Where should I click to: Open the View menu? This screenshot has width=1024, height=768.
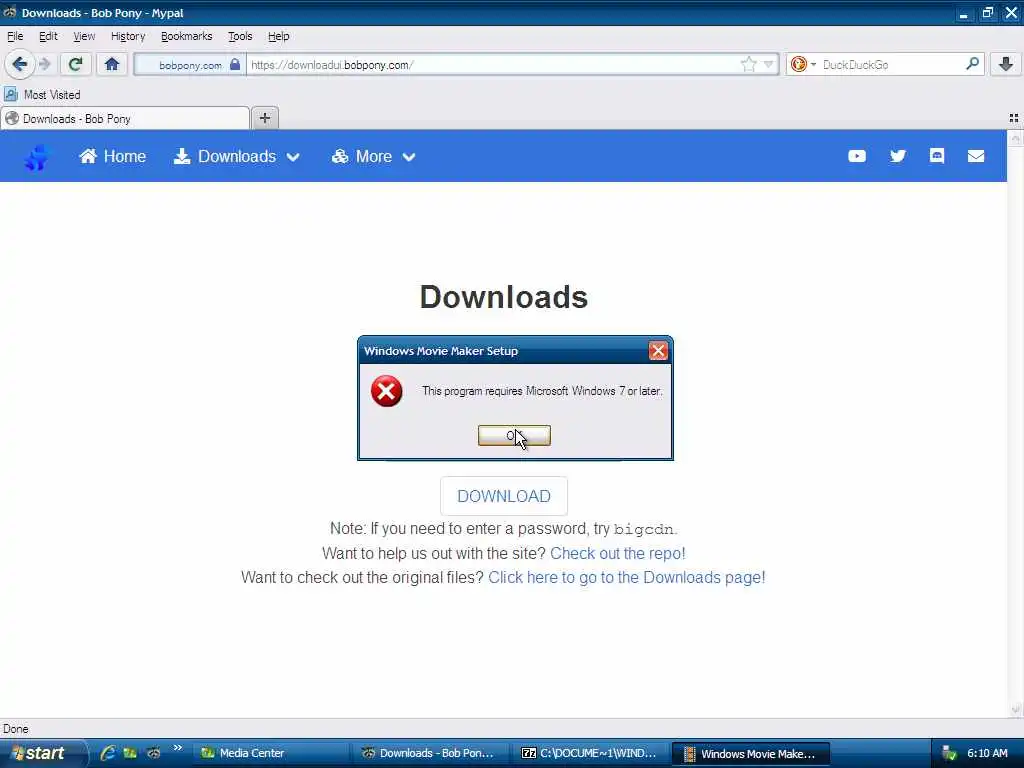pyautogui.click(x=84, y=37)
